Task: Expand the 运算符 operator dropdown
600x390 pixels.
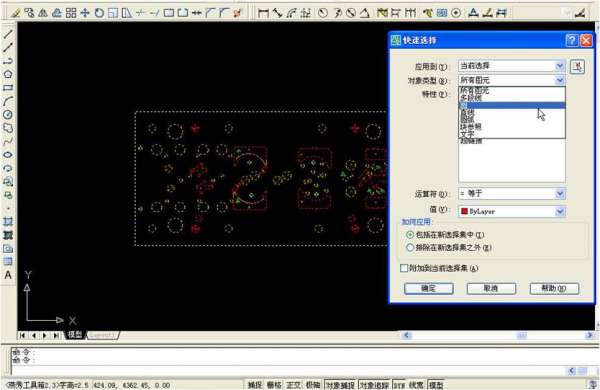Action: click(512, 194)
